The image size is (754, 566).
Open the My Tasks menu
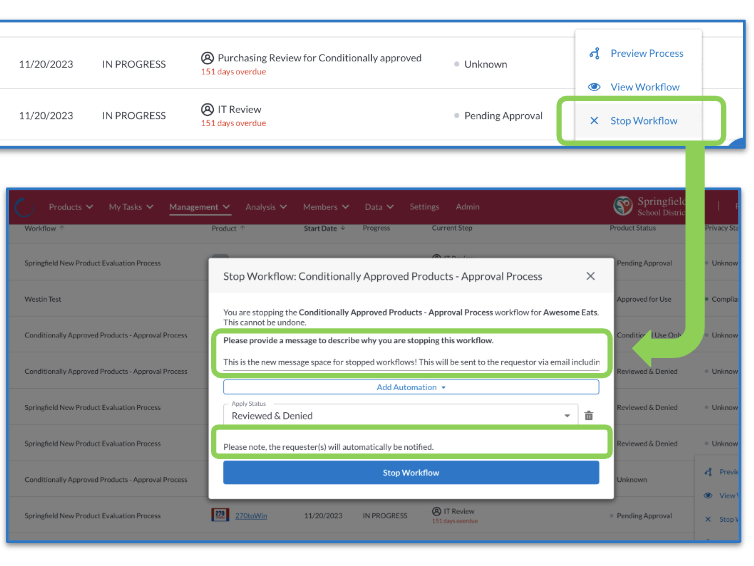131,207
